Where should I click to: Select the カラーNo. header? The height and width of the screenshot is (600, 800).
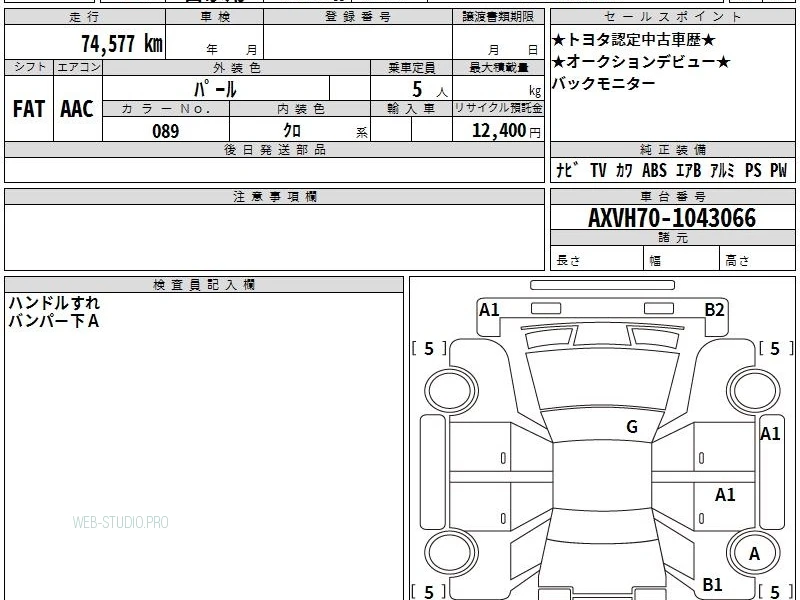(x=166, y=109)
